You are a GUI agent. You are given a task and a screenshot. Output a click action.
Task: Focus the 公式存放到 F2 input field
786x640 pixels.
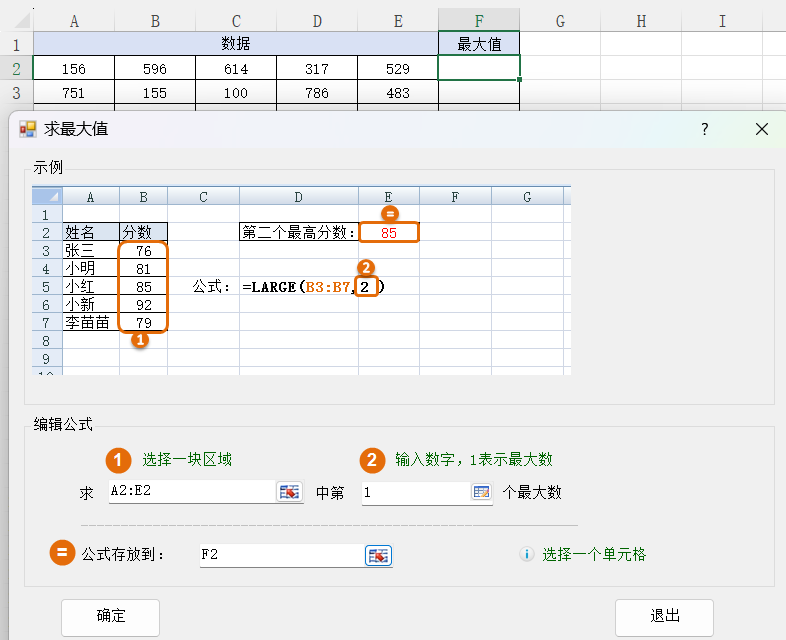coord(280,555)
